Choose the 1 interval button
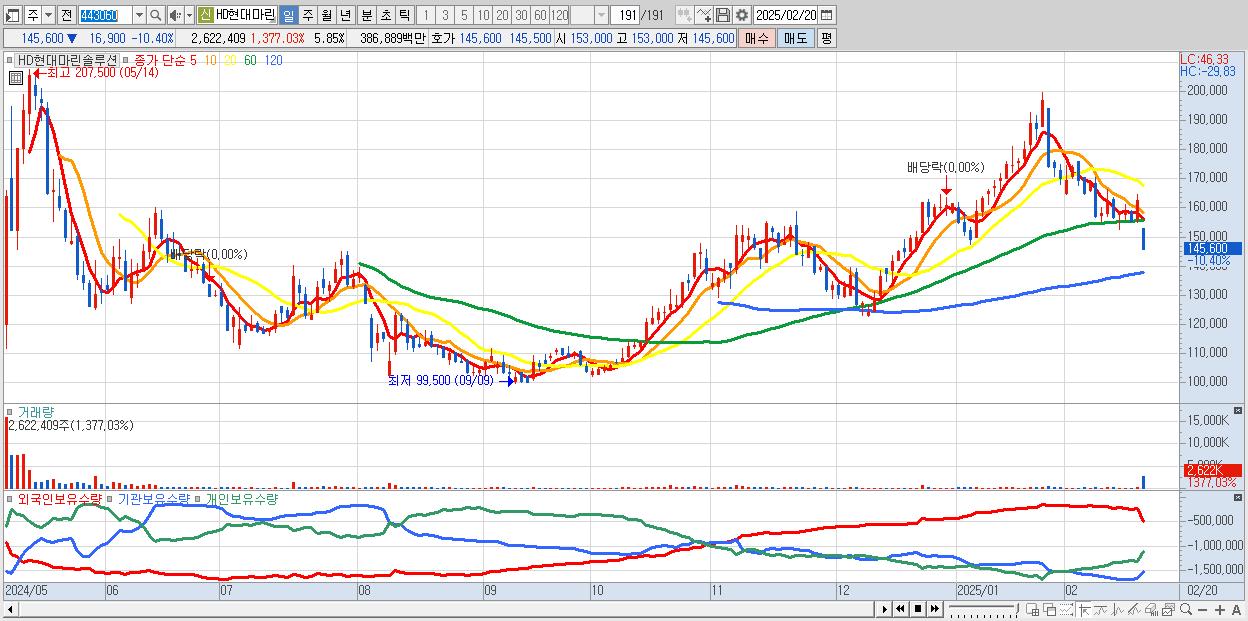Viewport: 1248px width, 621px height. tap(426, 15)
